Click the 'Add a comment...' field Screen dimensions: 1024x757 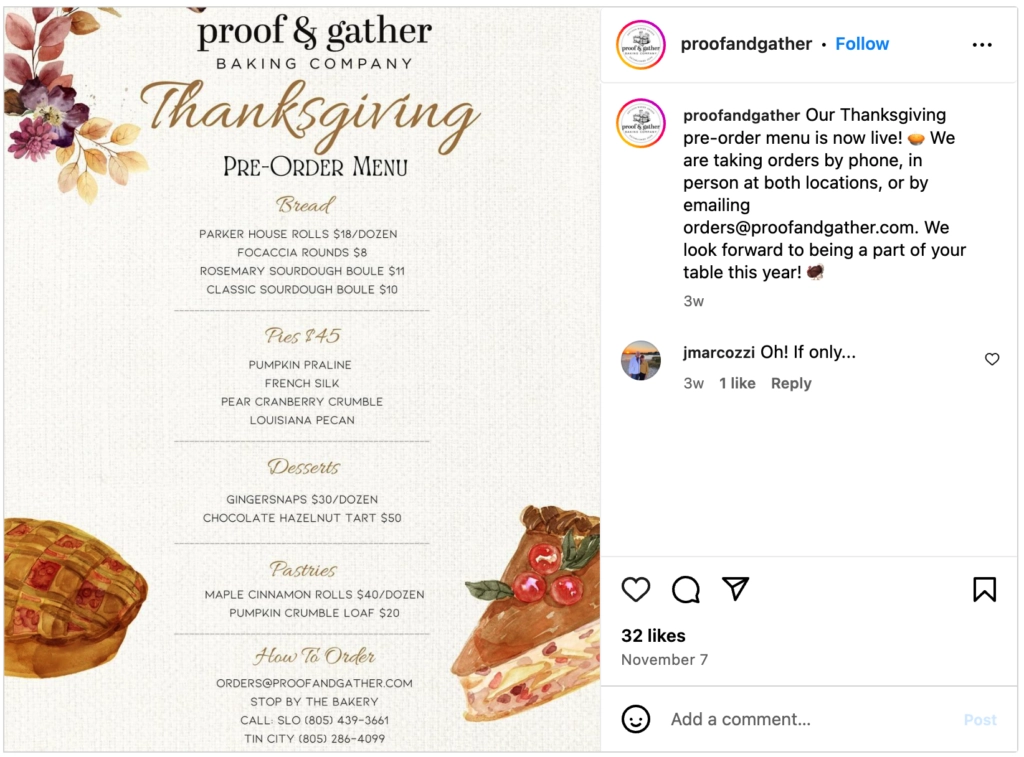pyautogui.click(x=800, y=719)
